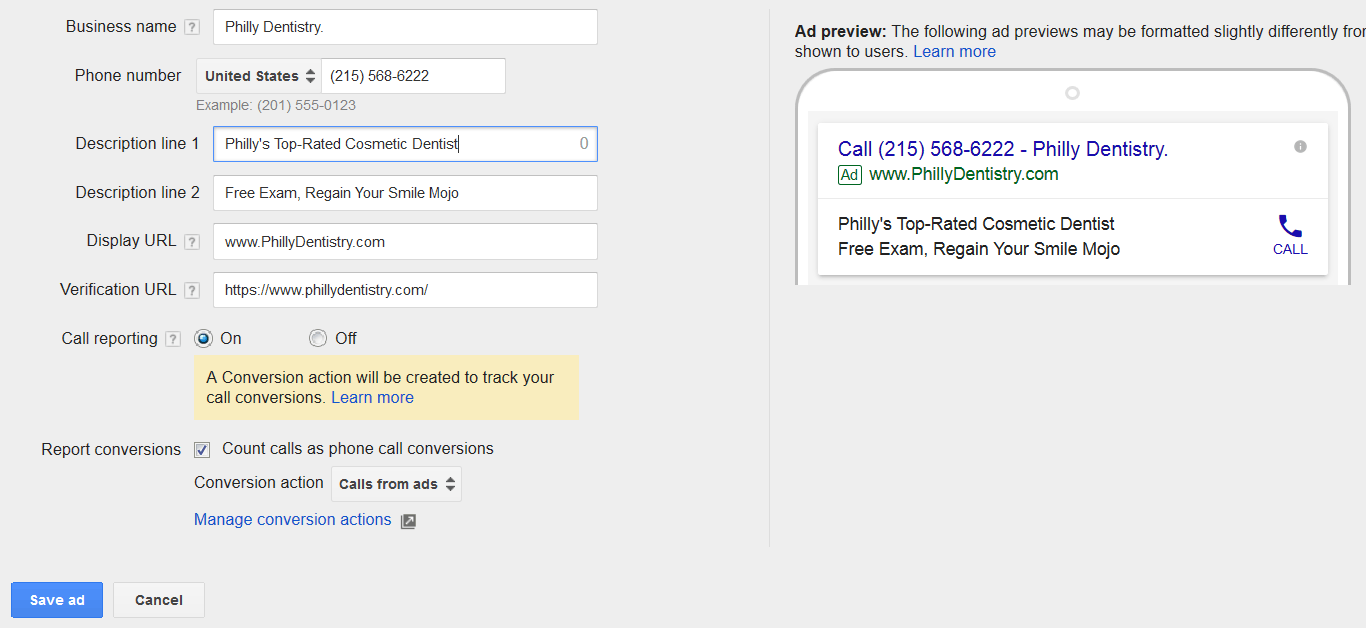Follow Learn more link in yellow notice
This screenshot has height=628, width=1366.
(x=372, y=398)
